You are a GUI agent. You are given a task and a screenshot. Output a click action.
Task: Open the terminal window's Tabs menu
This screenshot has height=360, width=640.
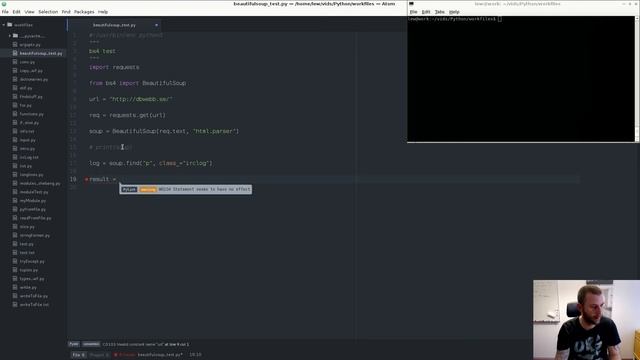(x=440, y=12)
